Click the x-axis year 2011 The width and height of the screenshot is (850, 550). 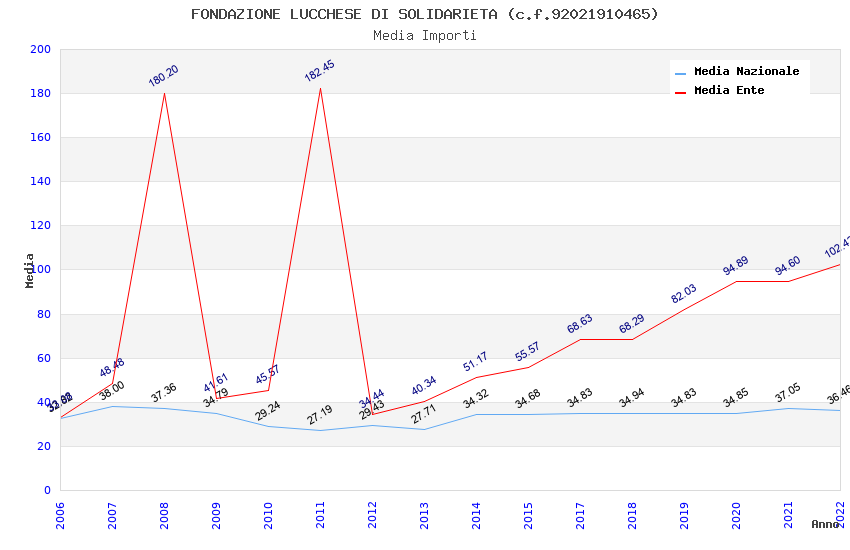tap(320, 516)
